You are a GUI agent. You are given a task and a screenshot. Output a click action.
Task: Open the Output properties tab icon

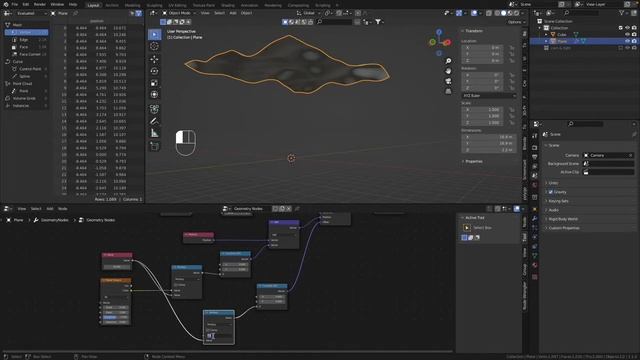point(535,157)
